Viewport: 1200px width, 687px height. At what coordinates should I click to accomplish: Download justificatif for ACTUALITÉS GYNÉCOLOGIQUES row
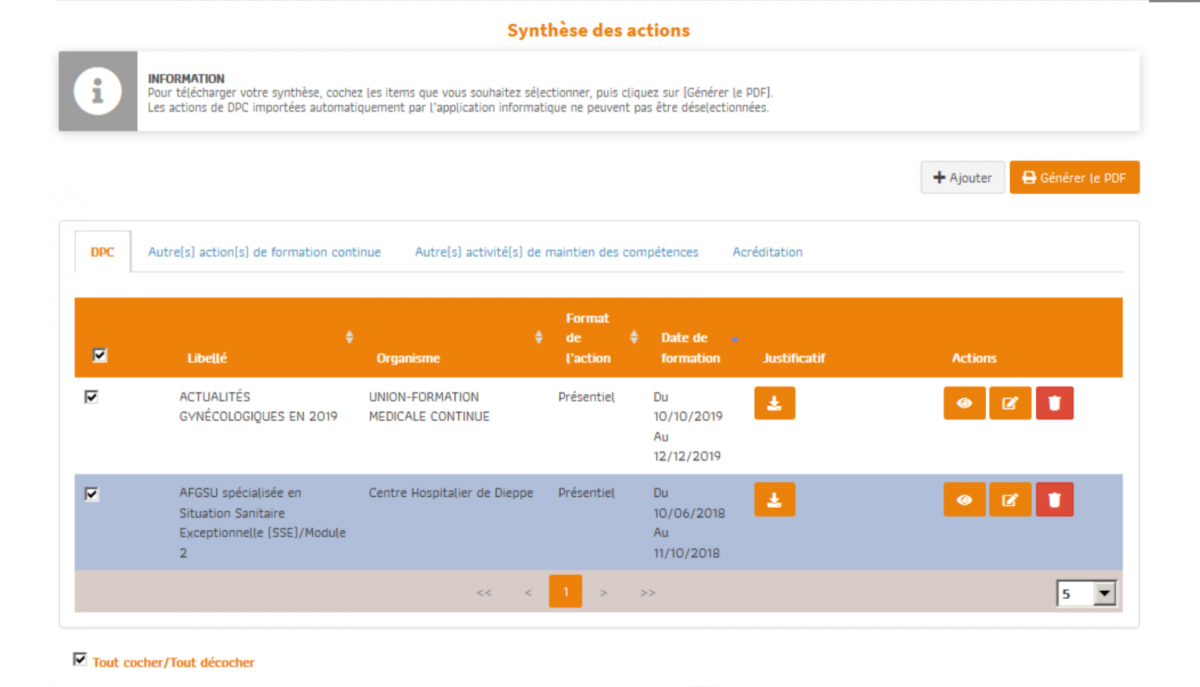click(x=774, y=403)
